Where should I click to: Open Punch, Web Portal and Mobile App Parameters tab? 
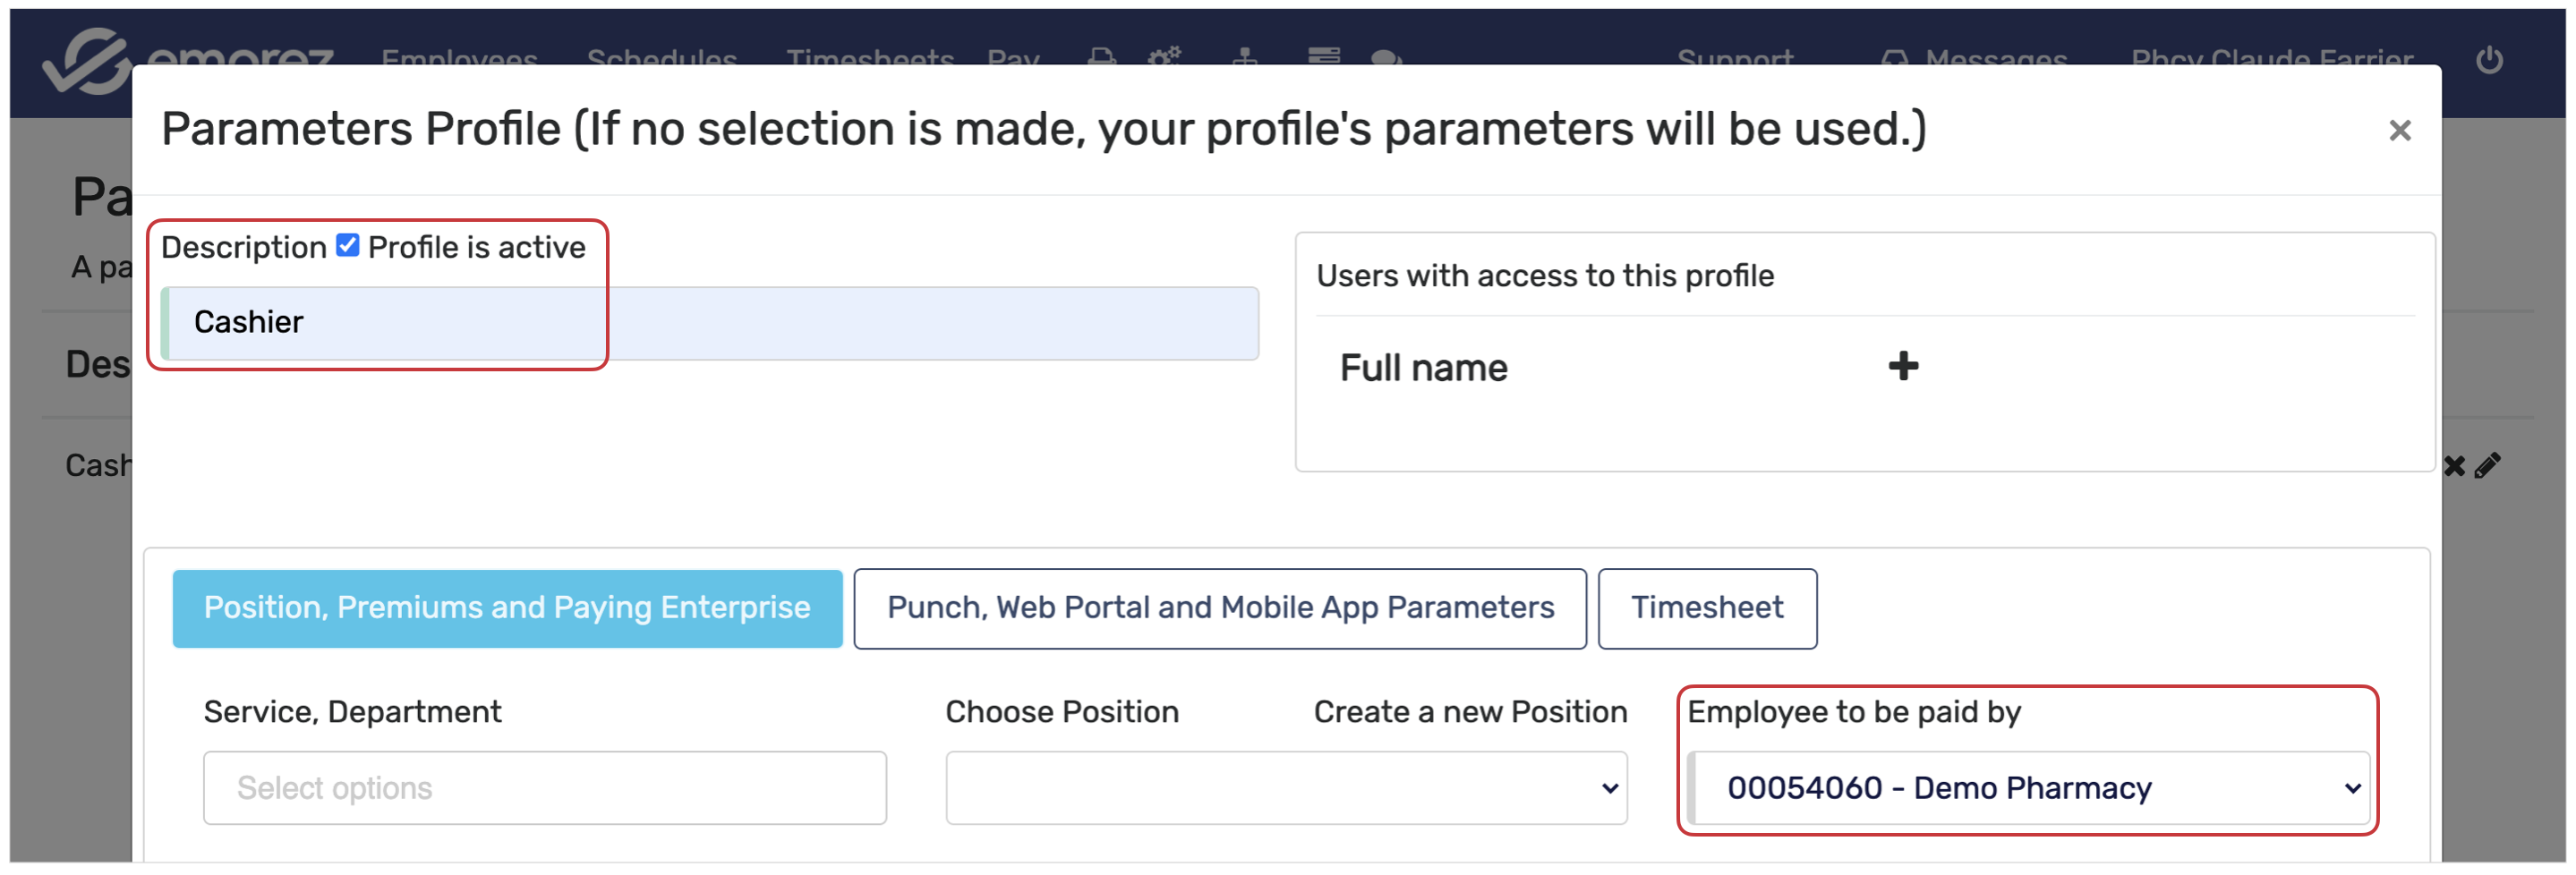point(1219,608)
